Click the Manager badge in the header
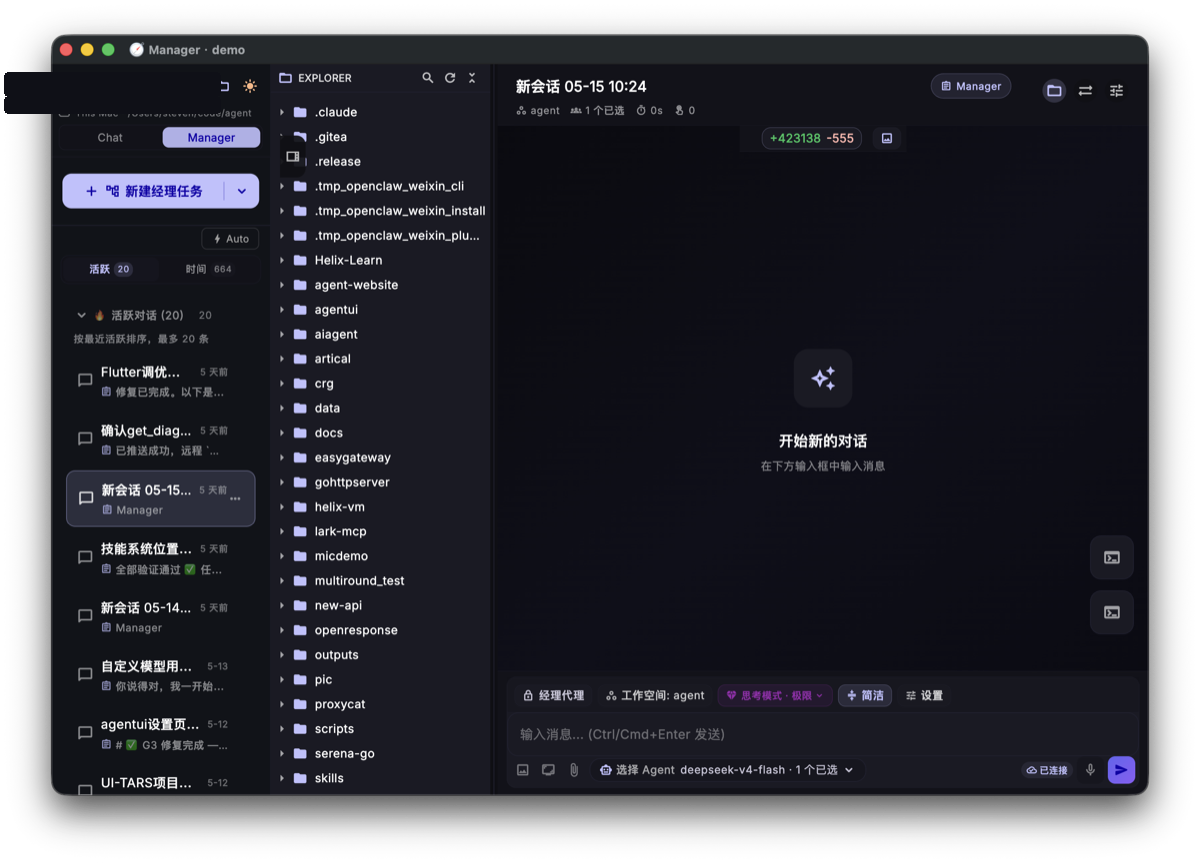The height and width of the screenshot is (863, 1200). point(971,86)
